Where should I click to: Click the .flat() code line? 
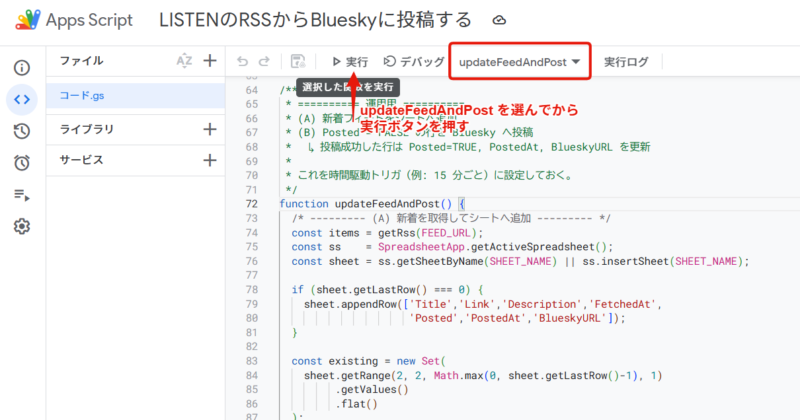click(357, 404)
